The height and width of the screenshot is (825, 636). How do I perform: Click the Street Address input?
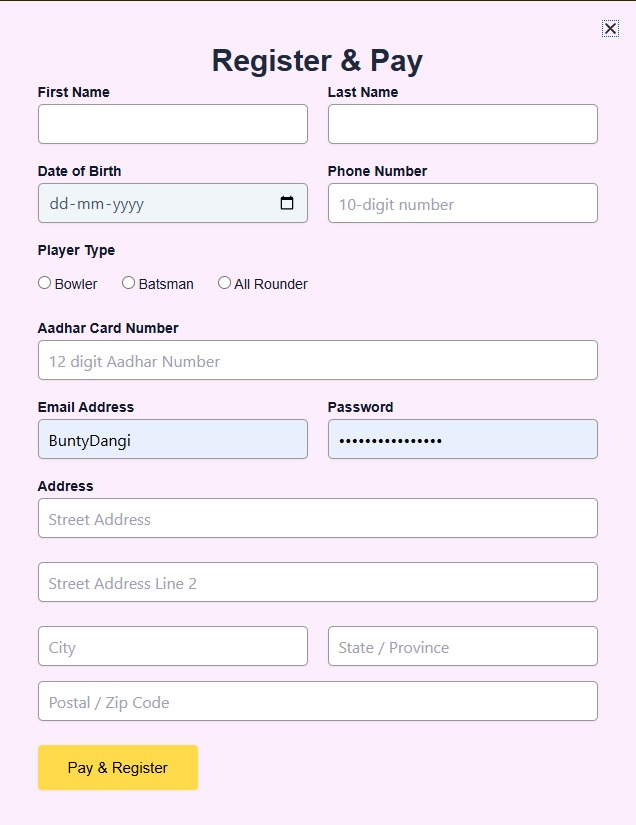click(318, 518)
